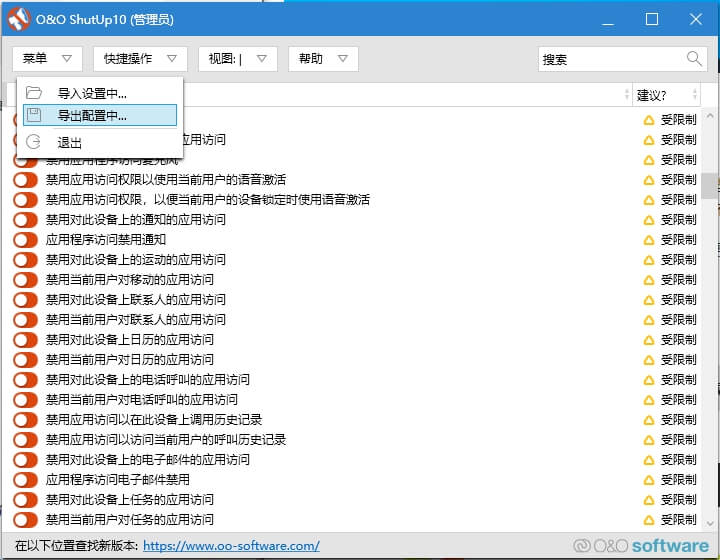The height and width of the screenshot is (560, 720).
Task: Toggle 禁用对此设备上联系人的应用访问 switch
Action: pyautogui.click(x=25, y=300)
